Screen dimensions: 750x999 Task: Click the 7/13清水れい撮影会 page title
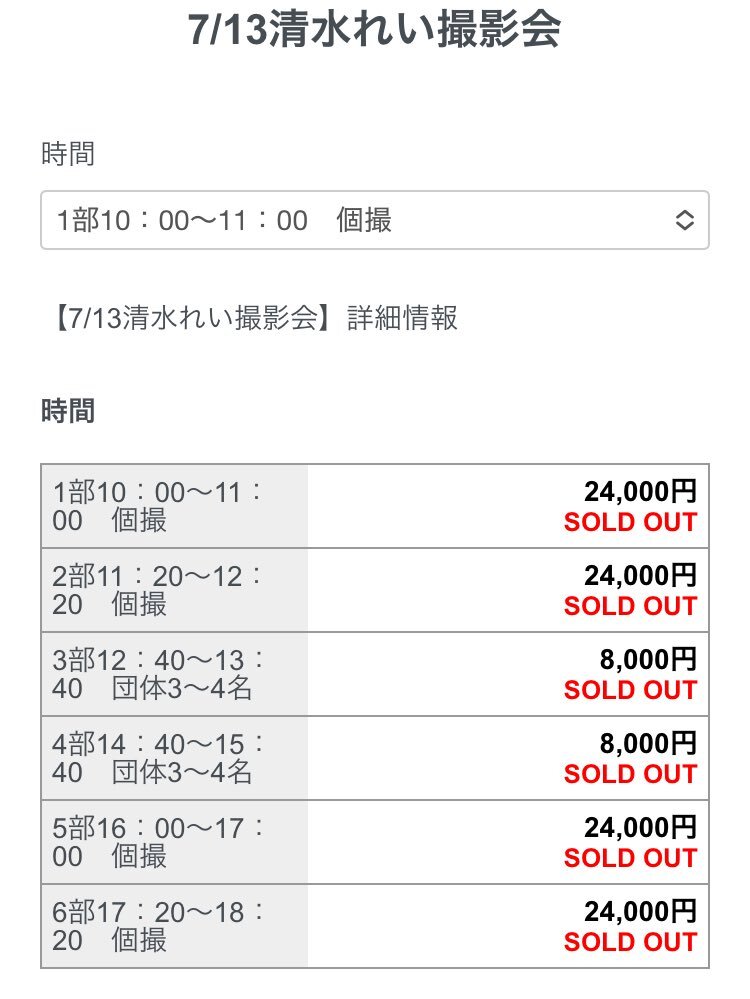pos(375,30)
